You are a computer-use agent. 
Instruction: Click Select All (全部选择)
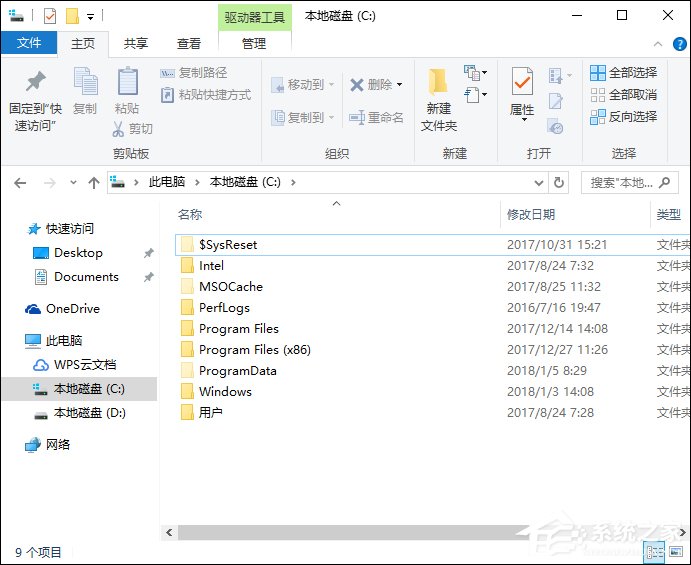[x=624, y=73]
